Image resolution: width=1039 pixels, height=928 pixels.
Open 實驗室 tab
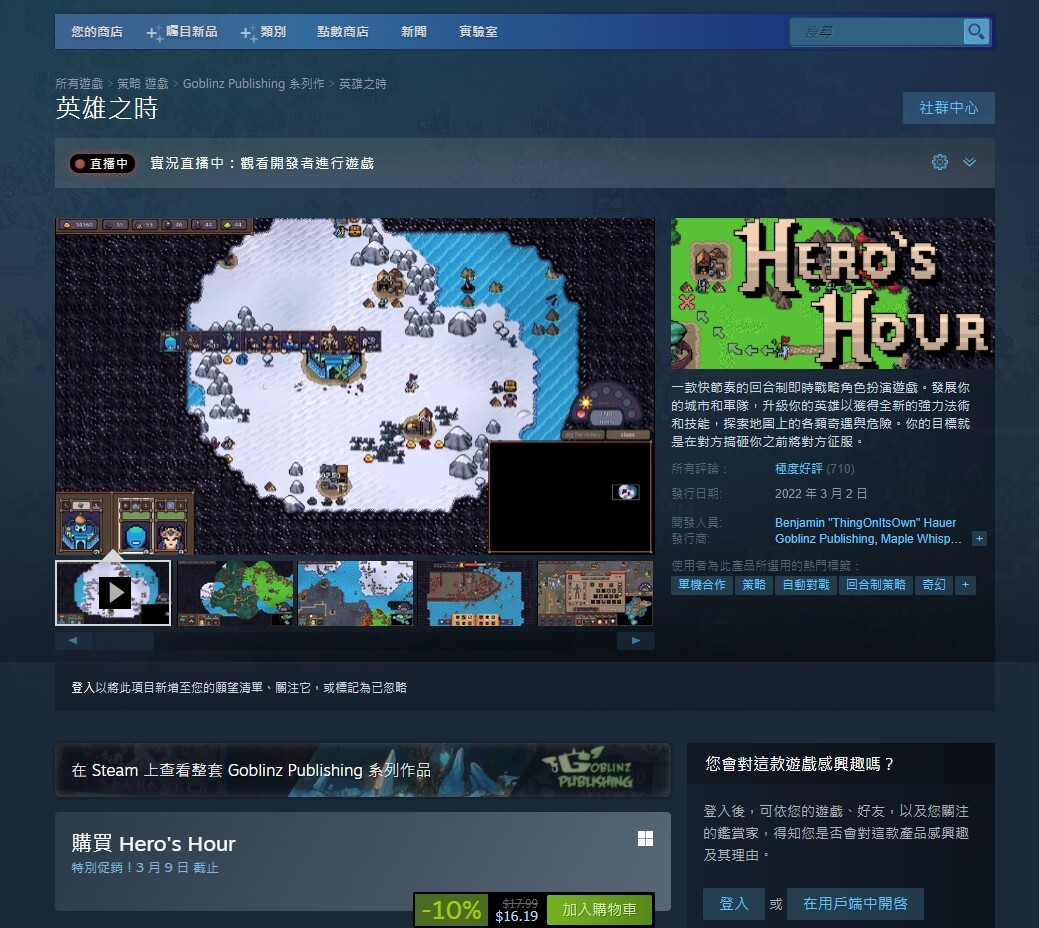click(x=478, y=31)
